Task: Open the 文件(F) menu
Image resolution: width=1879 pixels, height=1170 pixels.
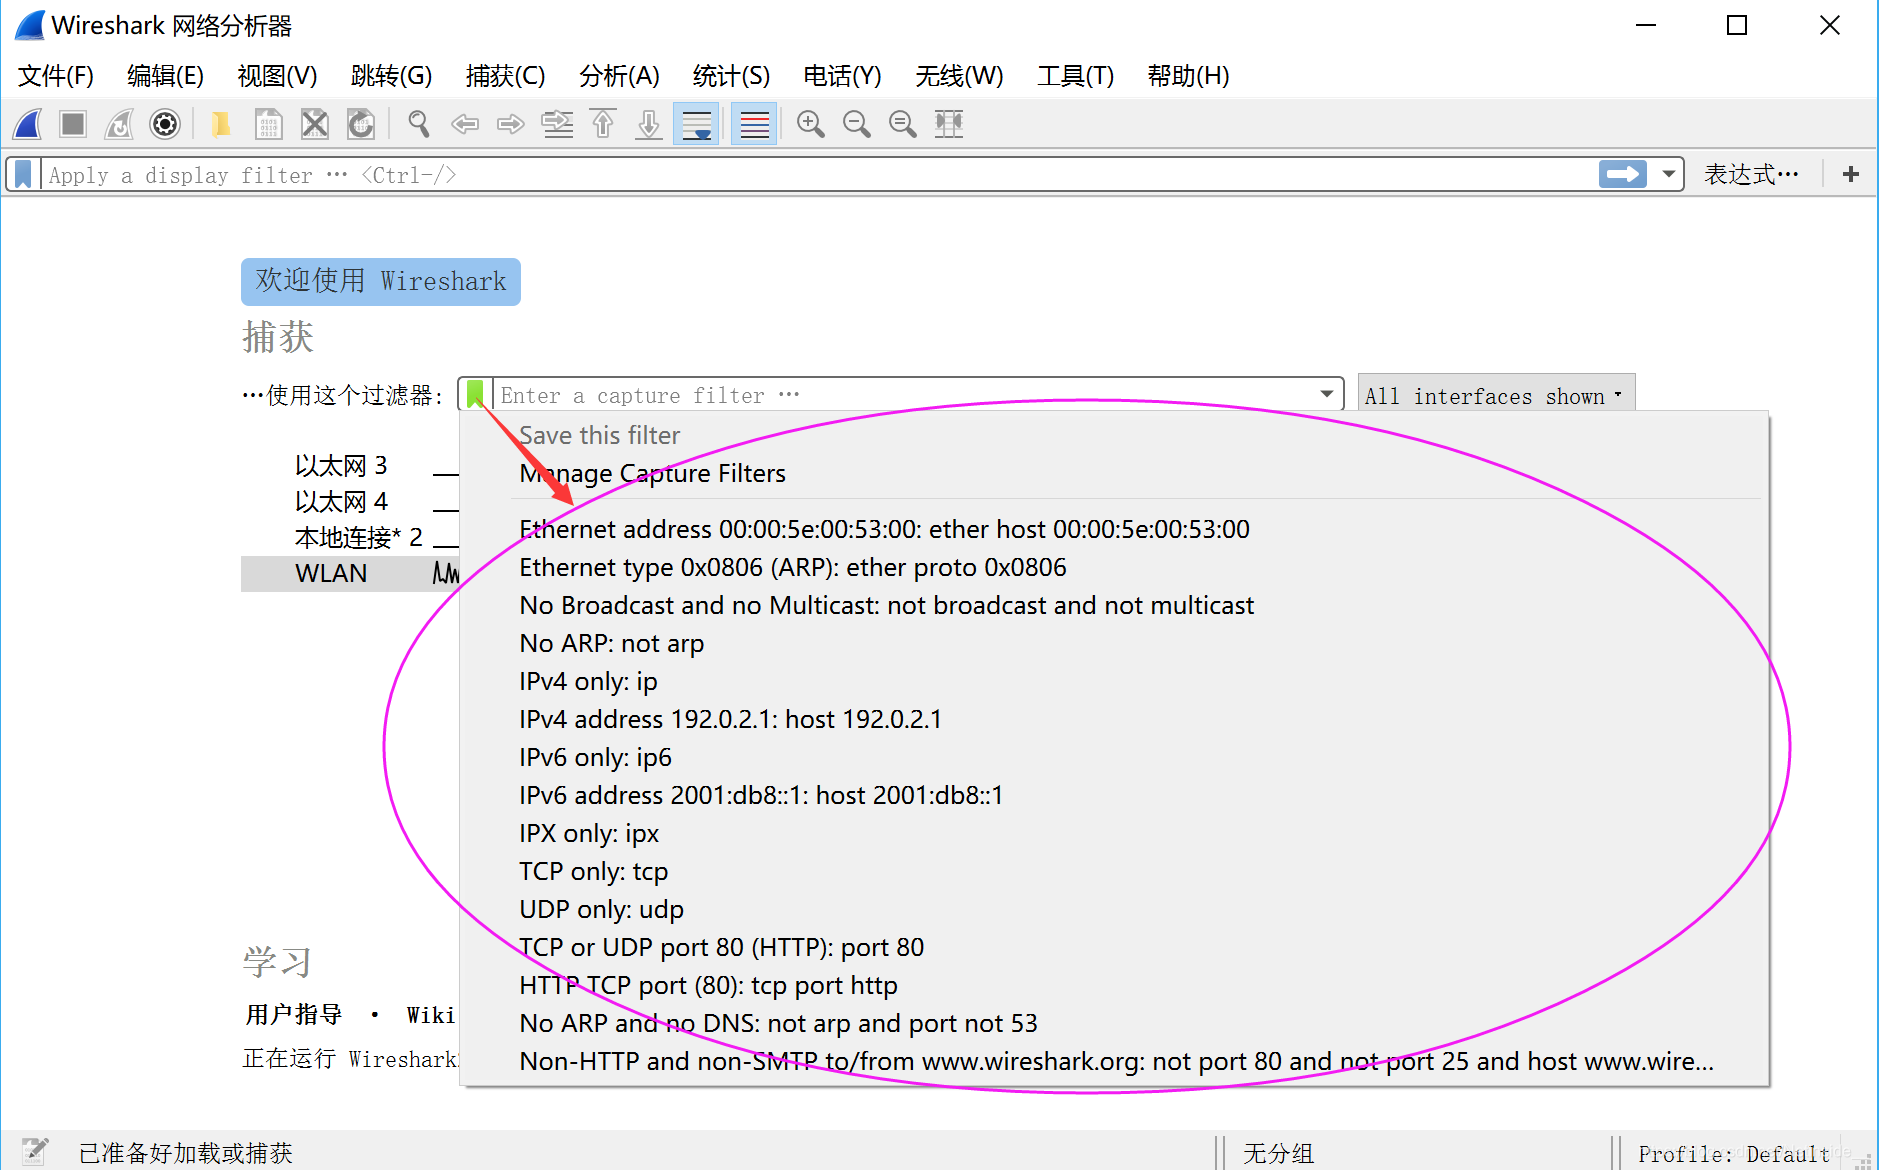Action: (56, 76)
